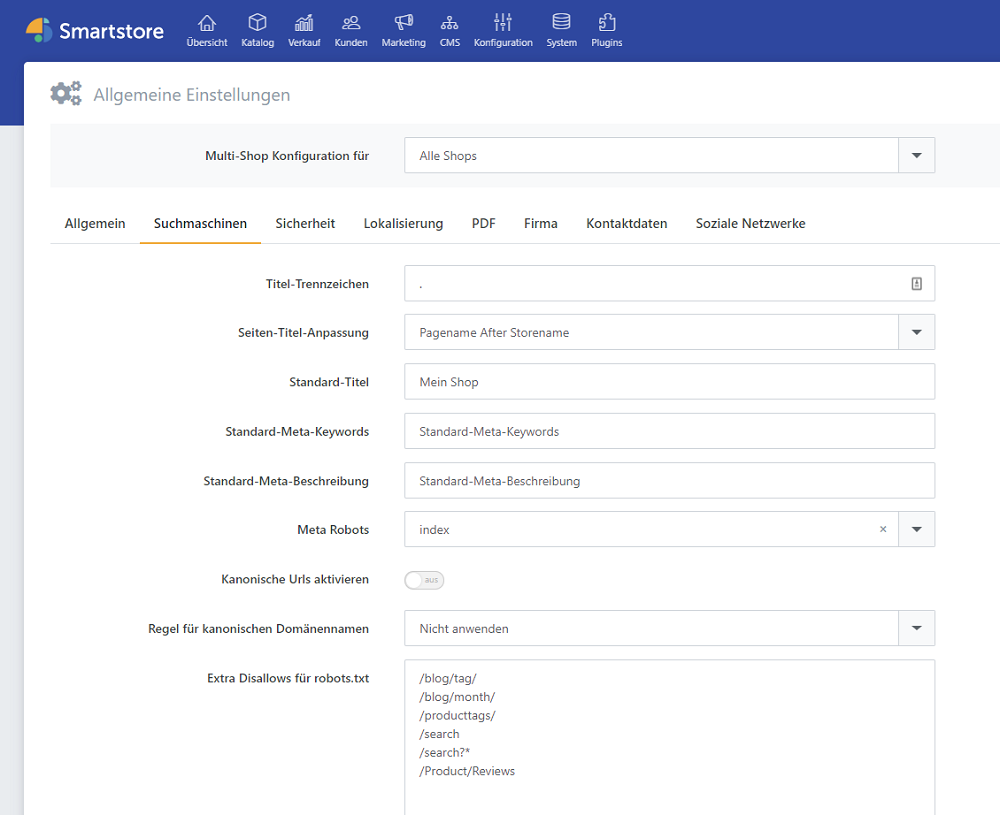The image size is (1000, 815).
Task: Switch to the Sicherheit tab
Action: coord(305,224)
